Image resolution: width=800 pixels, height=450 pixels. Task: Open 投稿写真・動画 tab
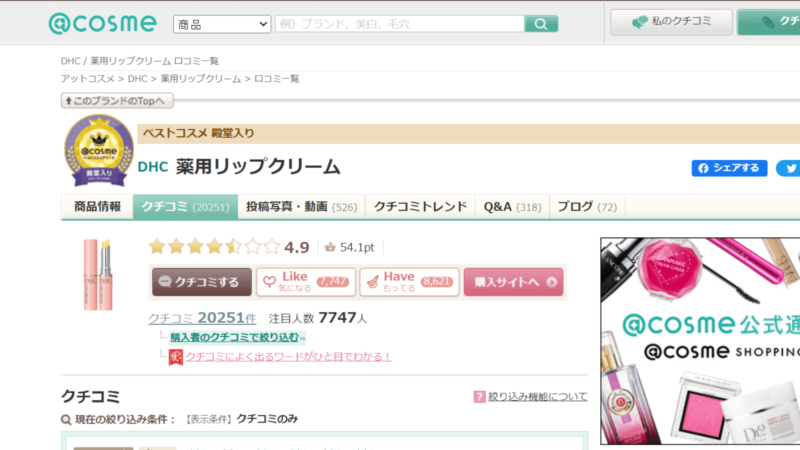pyautogui.click(x=302, y=207)
